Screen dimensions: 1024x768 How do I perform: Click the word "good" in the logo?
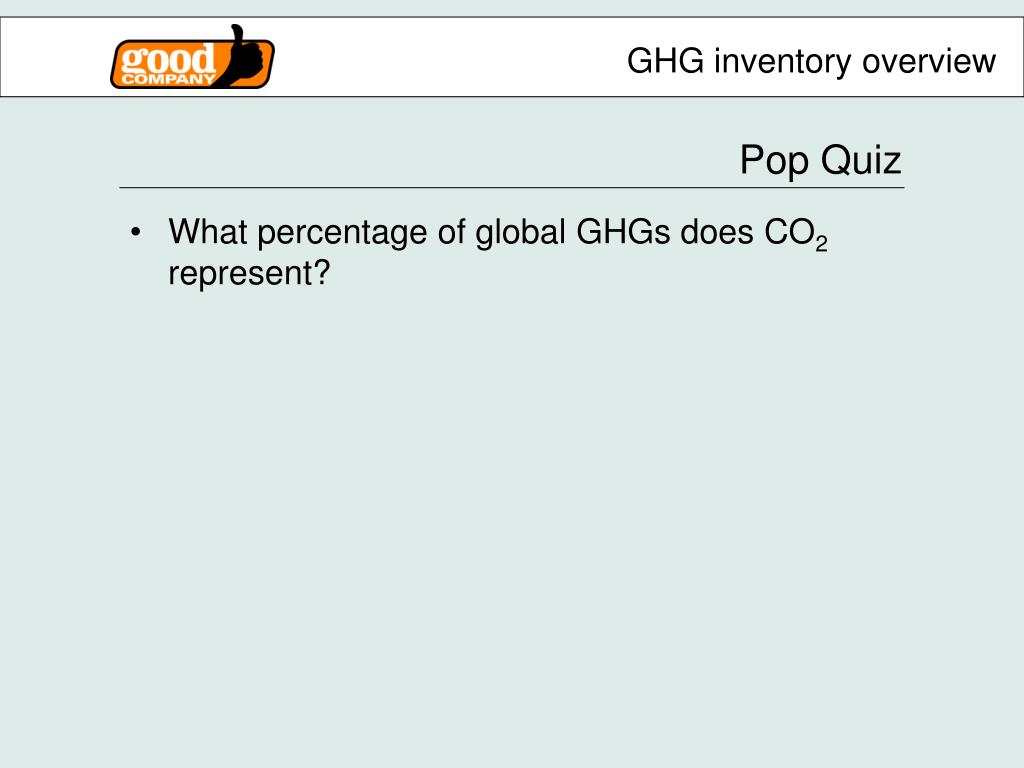pos(168,59)
